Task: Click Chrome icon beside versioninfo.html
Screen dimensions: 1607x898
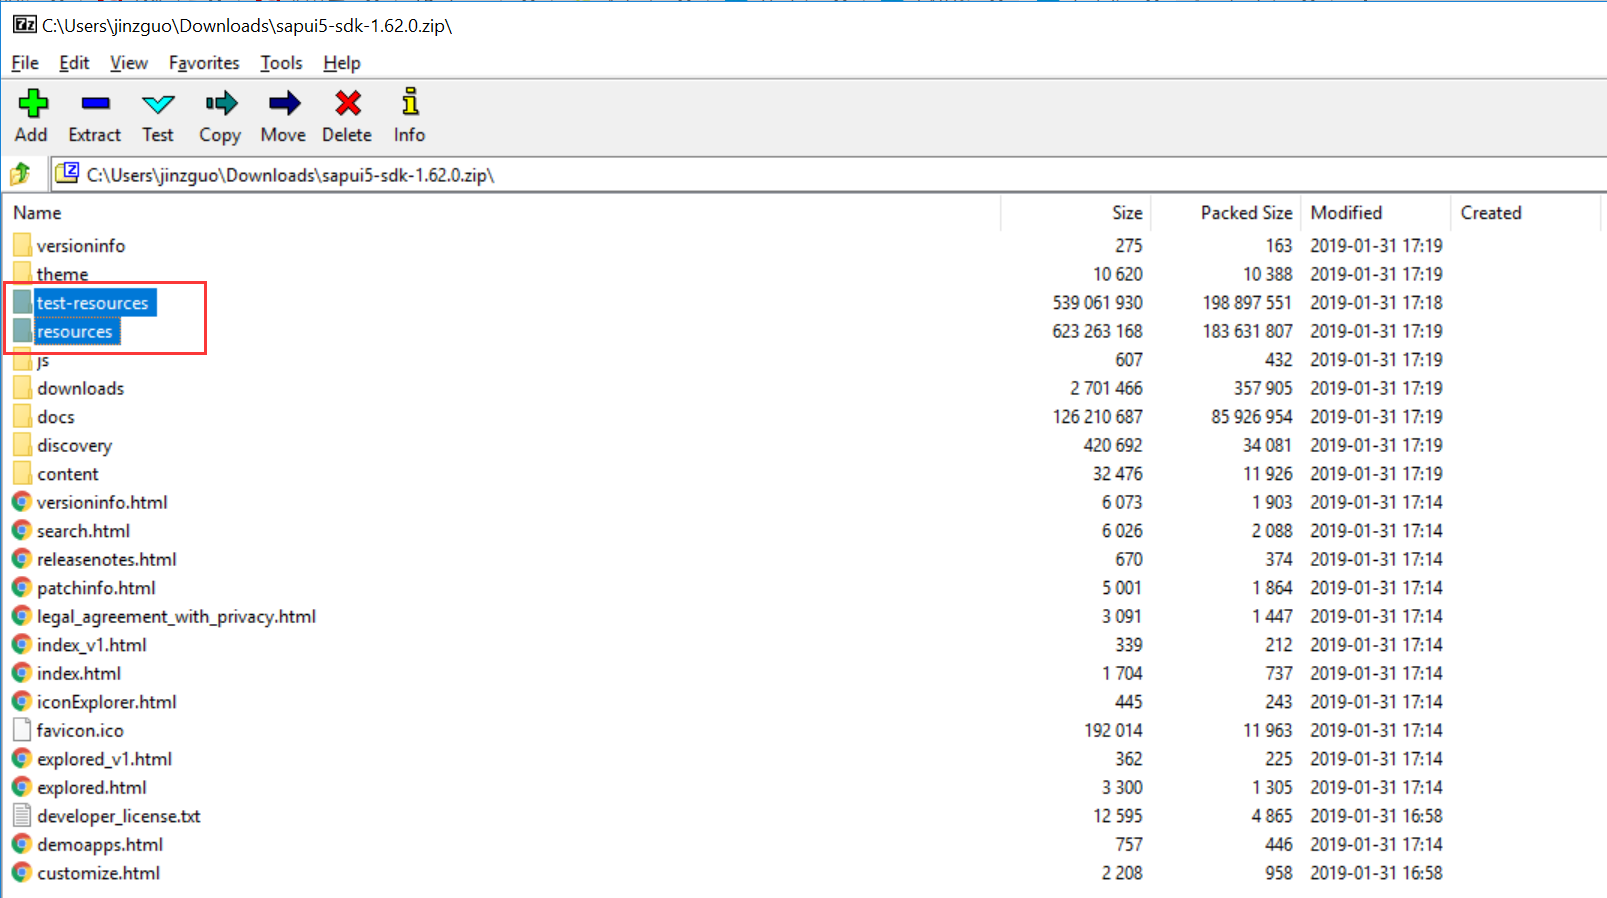Action: (x=22, y=502)
